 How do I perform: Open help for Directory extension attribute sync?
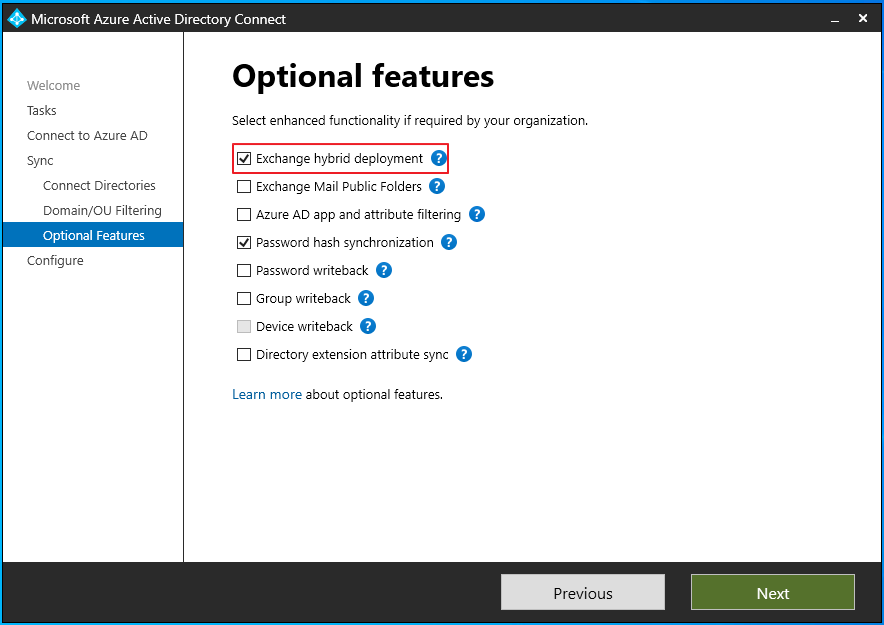[x=464, y=354]
